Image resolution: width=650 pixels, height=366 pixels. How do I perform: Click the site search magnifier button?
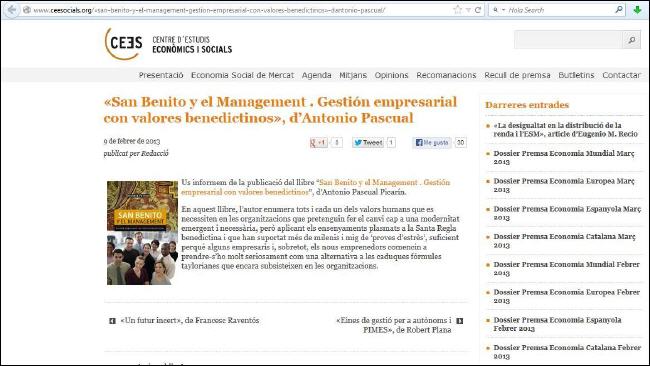[x=632, y=40]
